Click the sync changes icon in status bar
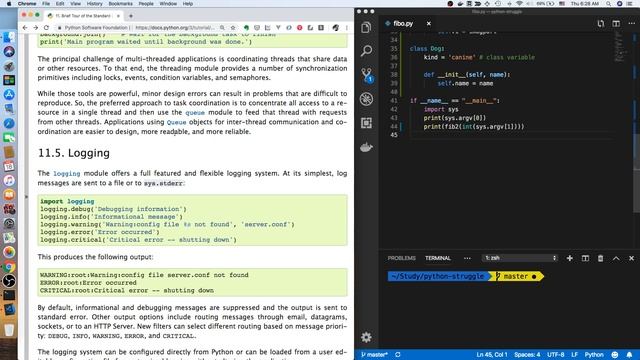Image resolution: width=640 pixels, height=360 pixels. pos(398,355)
